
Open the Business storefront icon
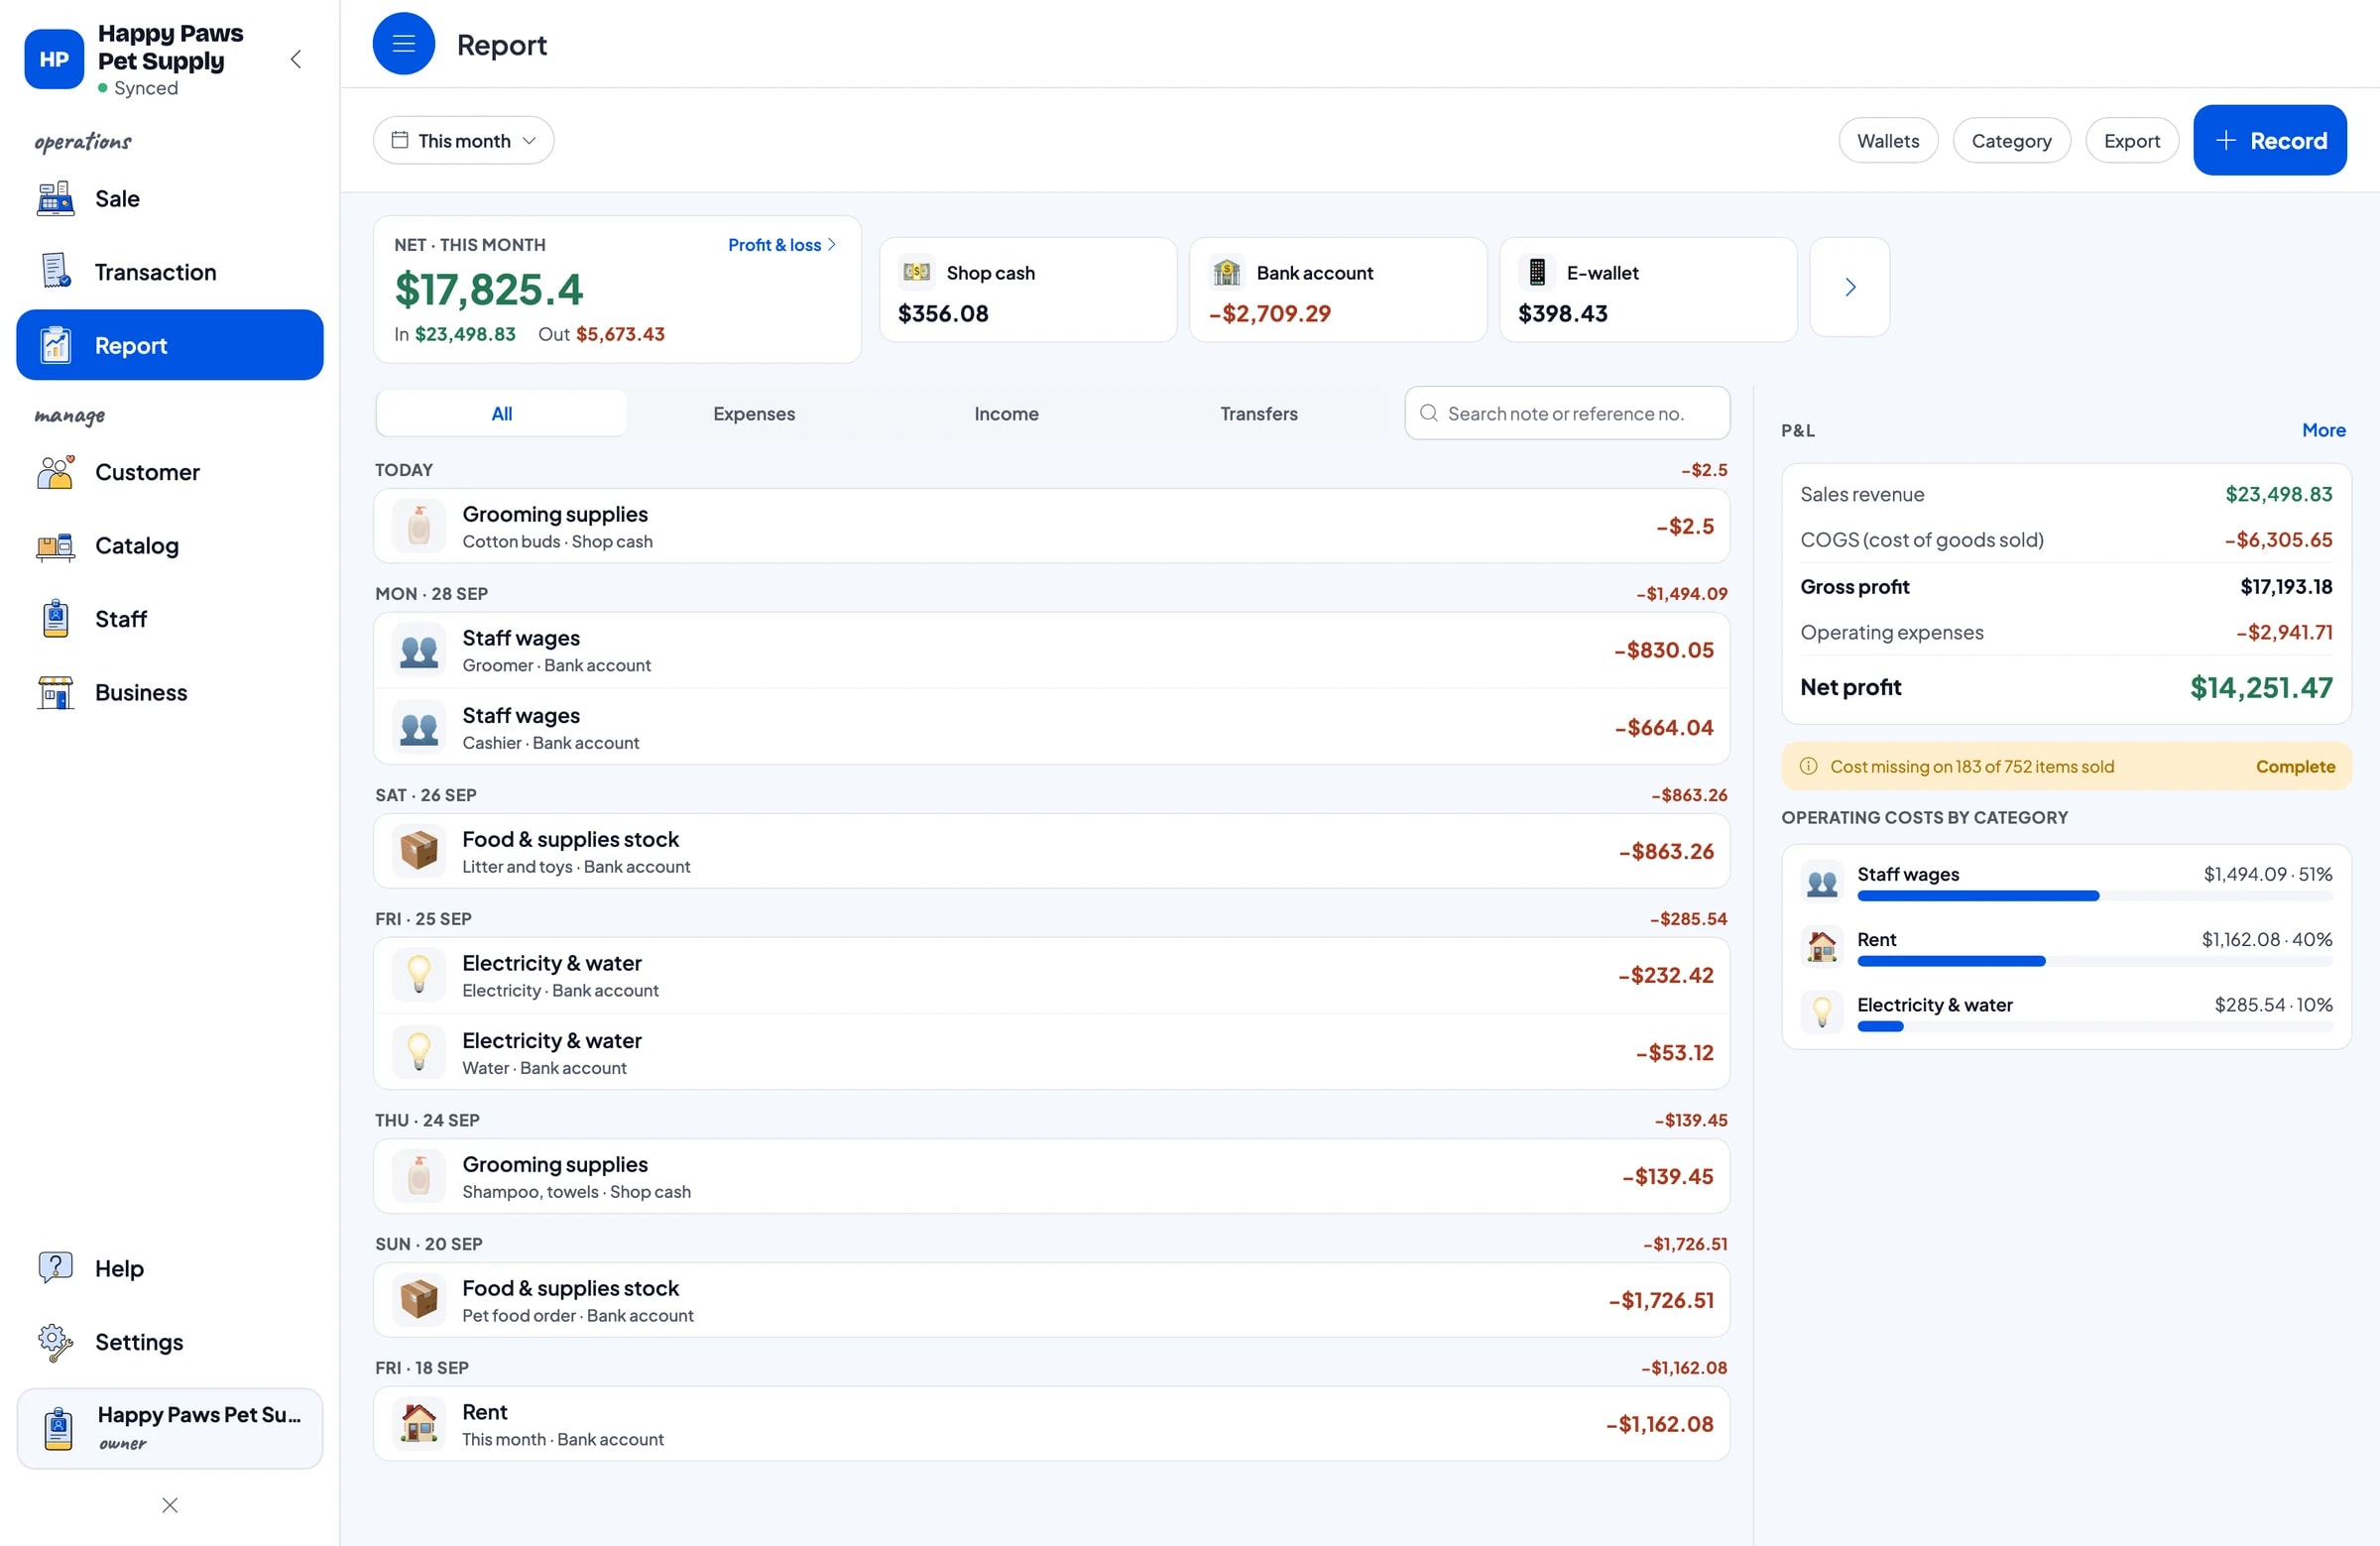click(x=55, y=692)
